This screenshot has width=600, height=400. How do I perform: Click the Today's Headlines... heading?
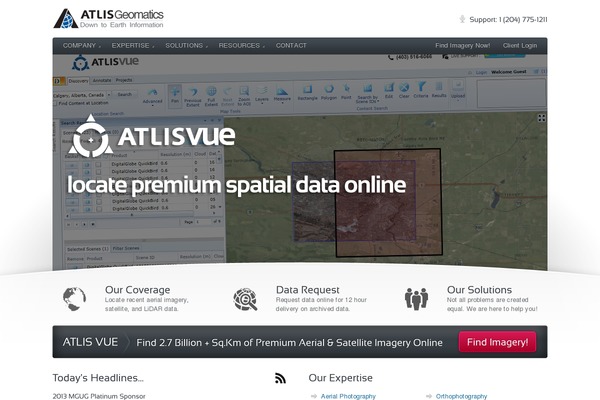coord(98,378)
